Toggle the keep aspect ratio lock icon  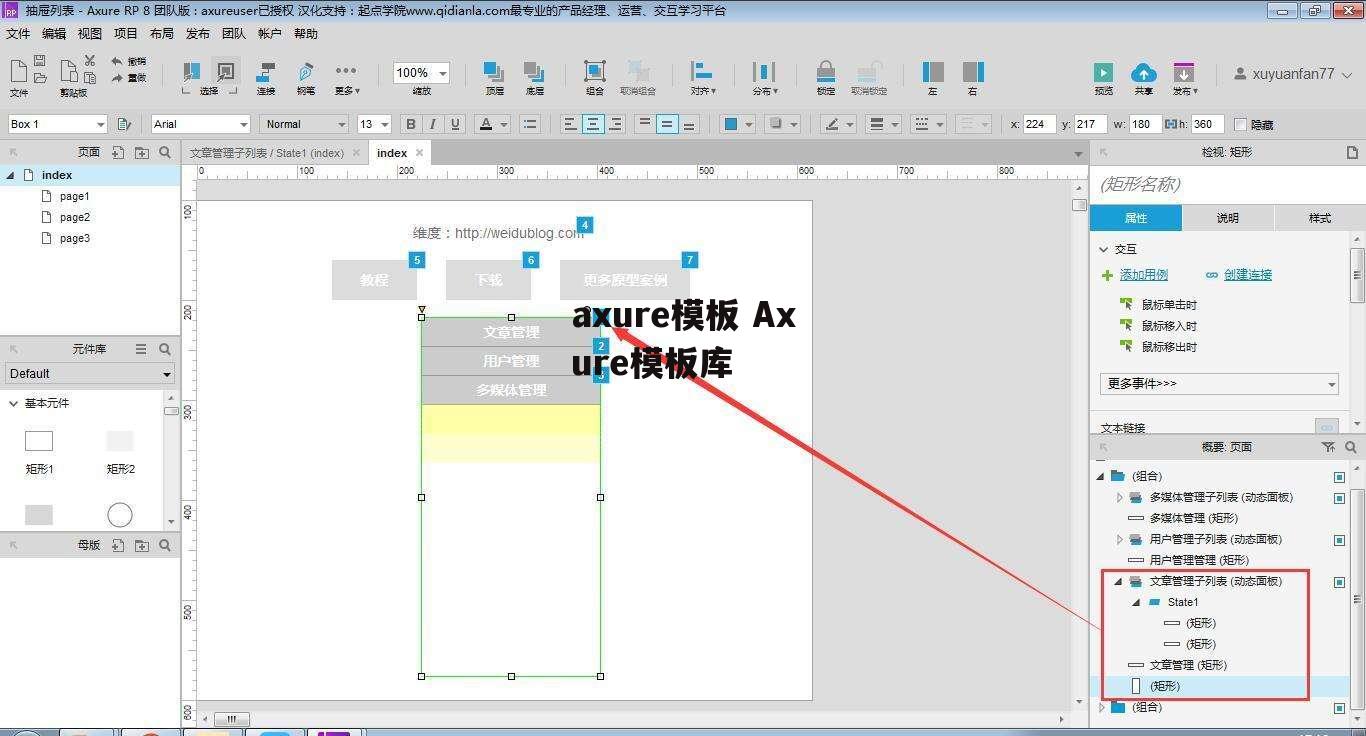(x=1170, y=124)
